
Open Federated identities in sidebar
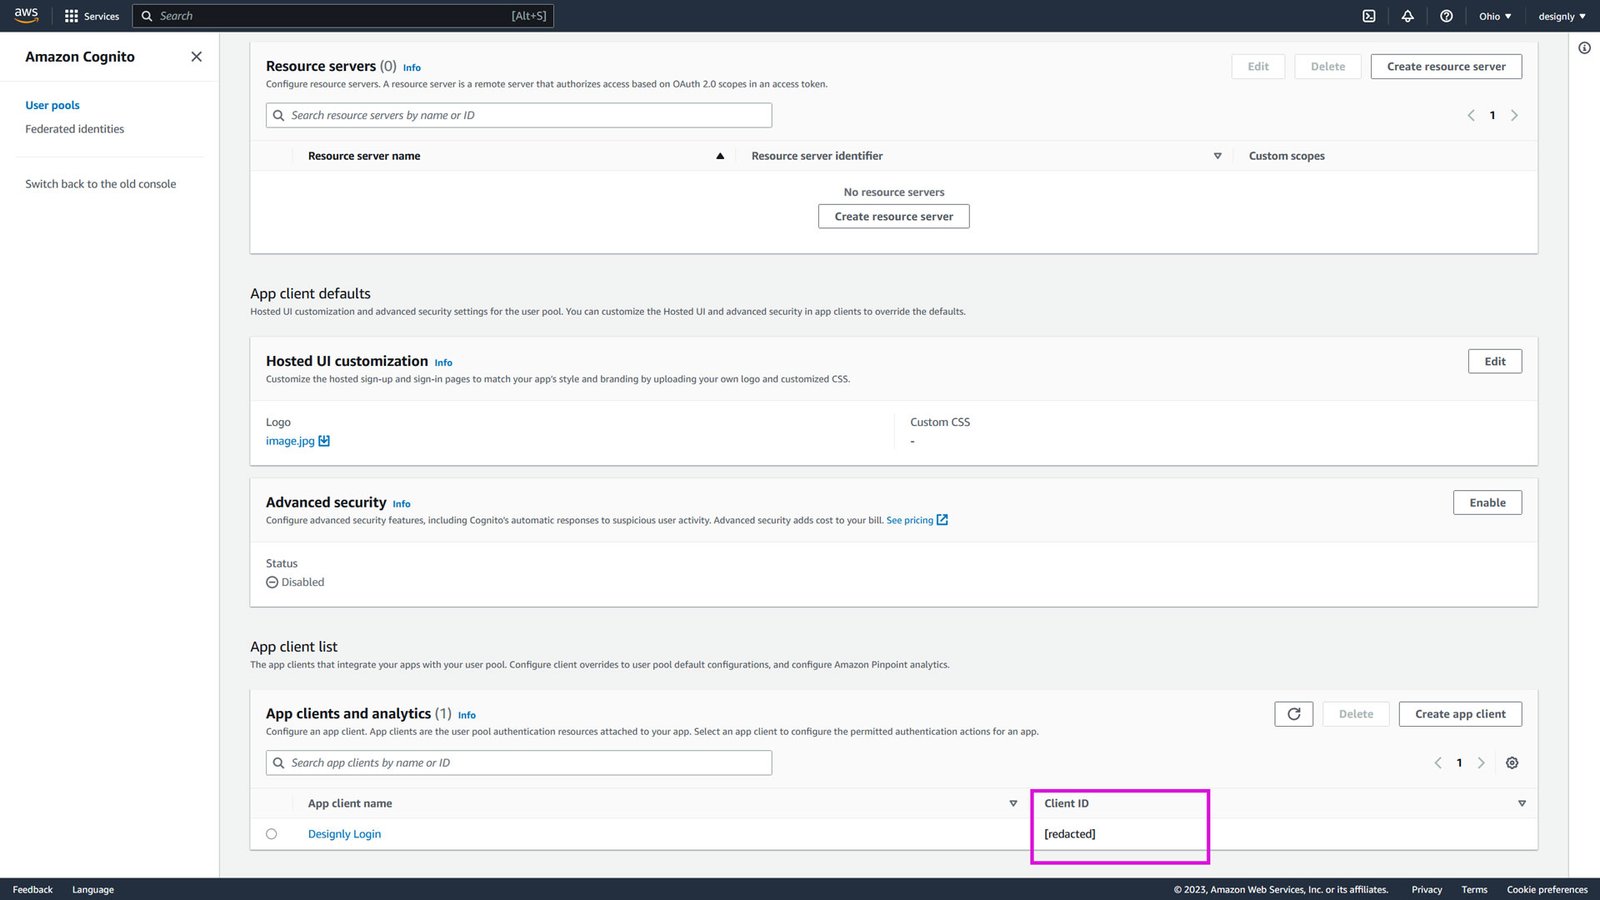(x=75, y=129)
